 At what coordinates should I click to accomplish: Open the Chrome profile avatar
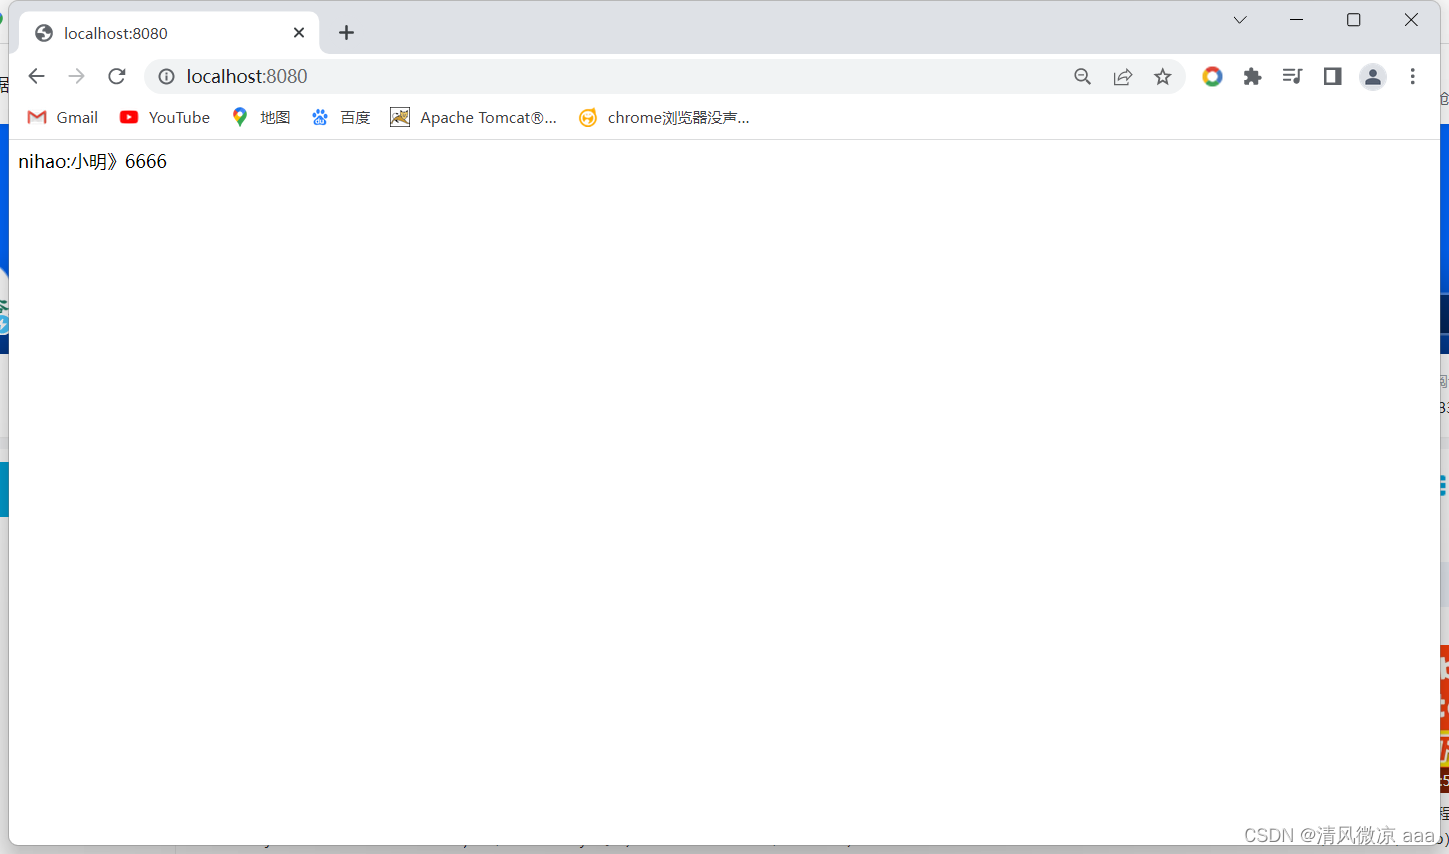(x=1373, y=76)
